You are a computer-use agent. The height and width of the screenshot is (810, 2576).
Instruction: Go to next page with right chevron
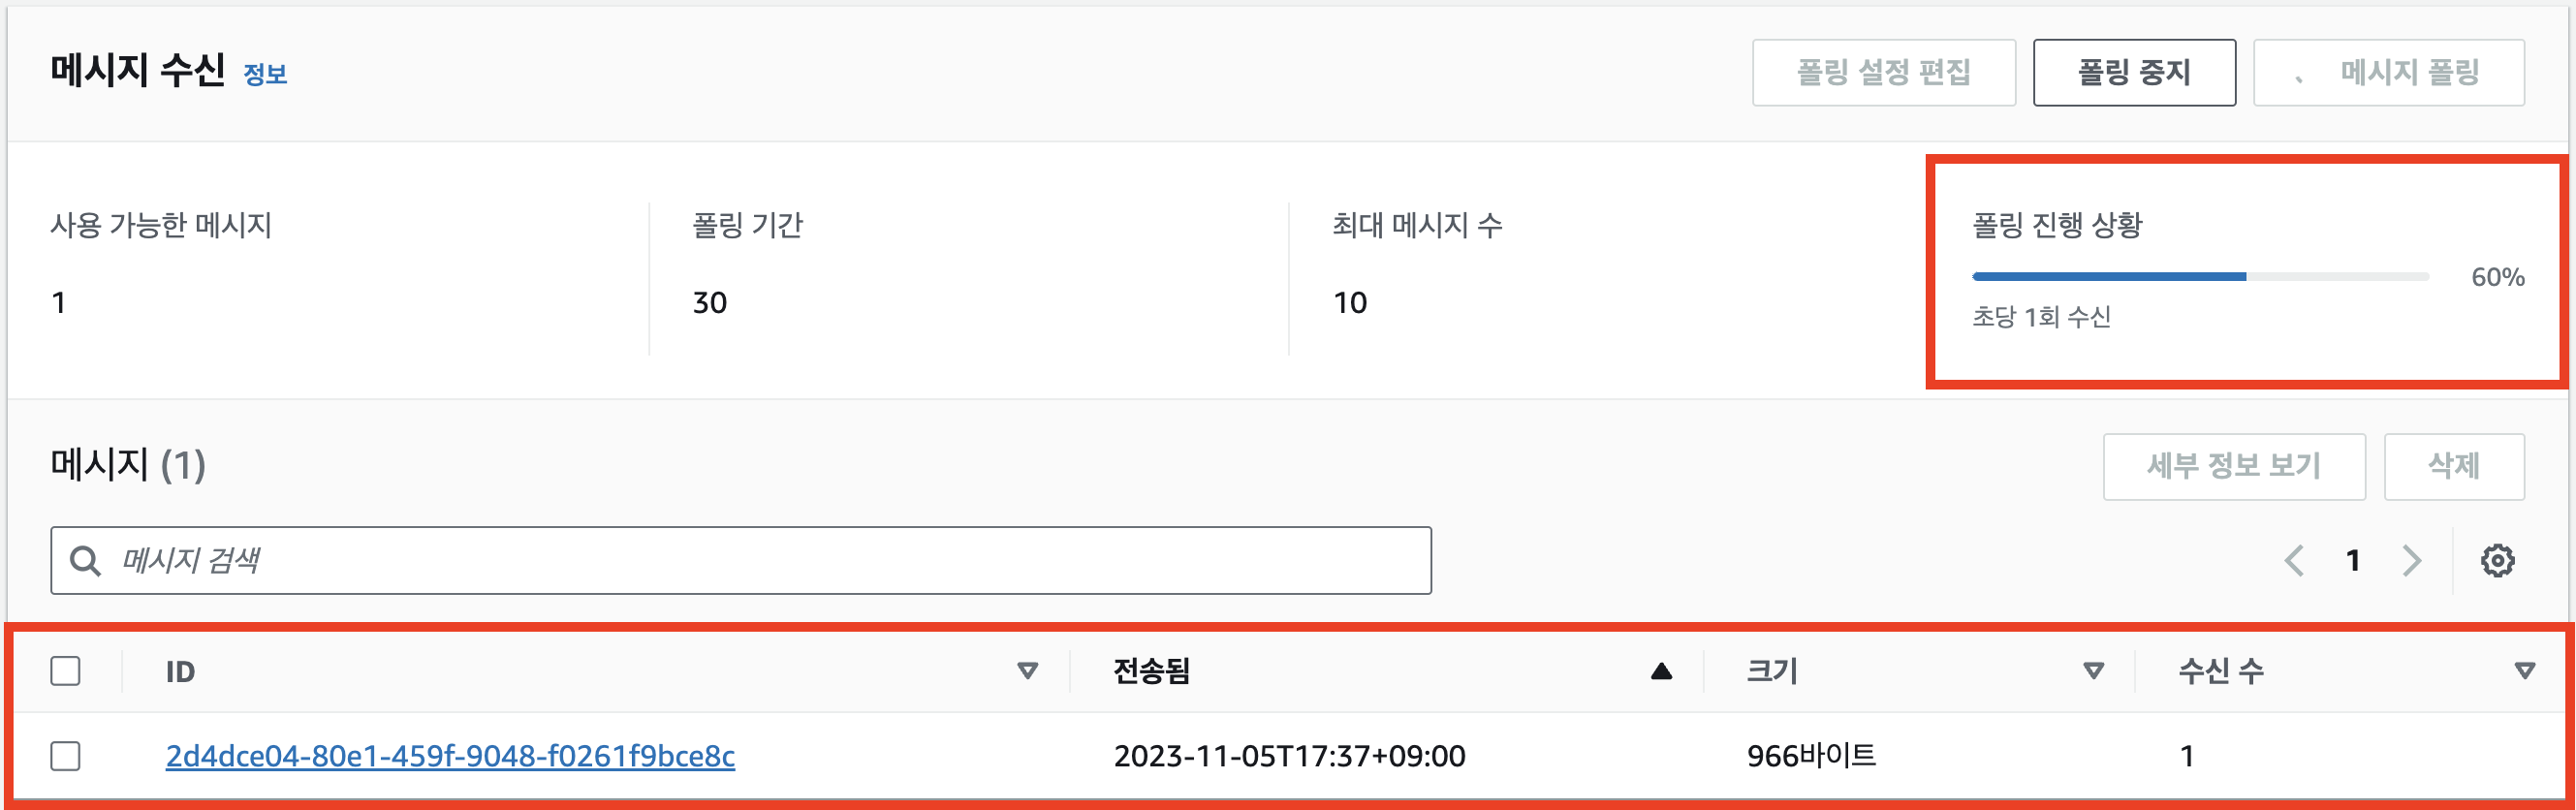[x=2411, y=560]
